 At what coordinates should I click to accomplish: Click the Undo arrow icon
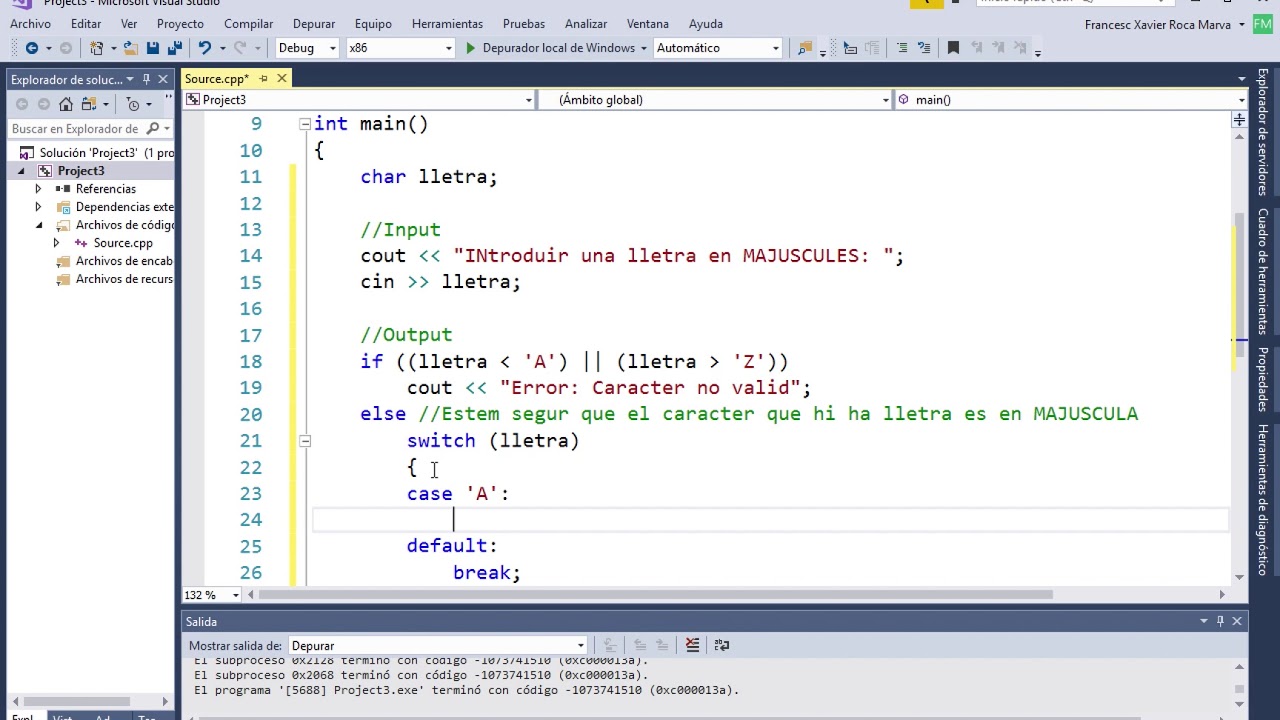pyautogui.click(x=204, y=48)
